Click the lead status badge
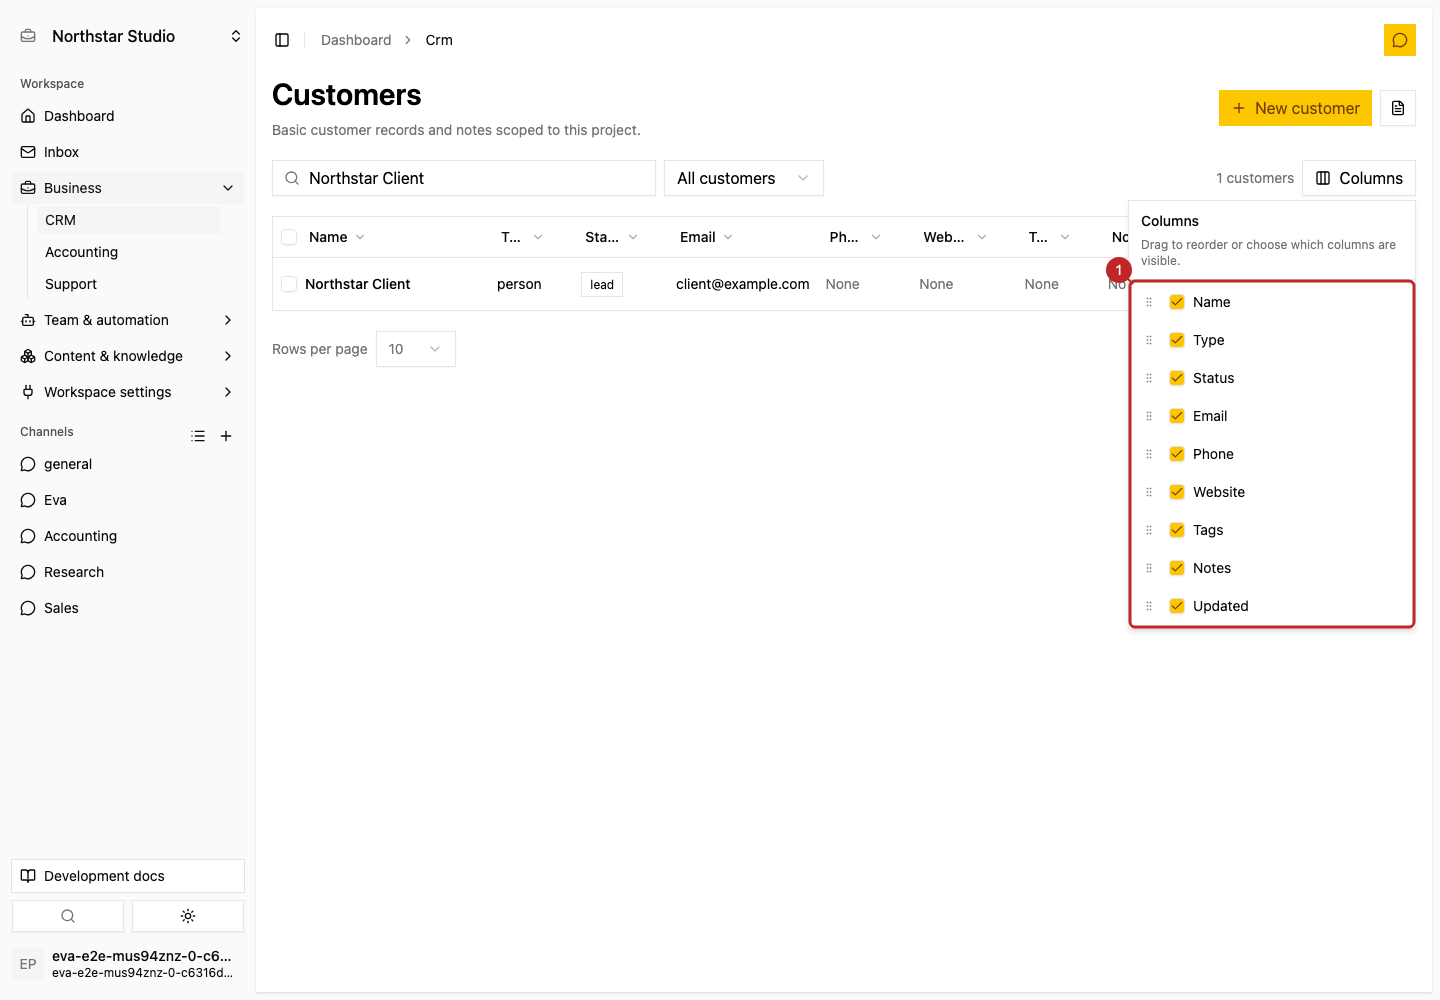The width and height of the screenshot is (1440, 1000). pyautogui.click(x=602, y=284)
